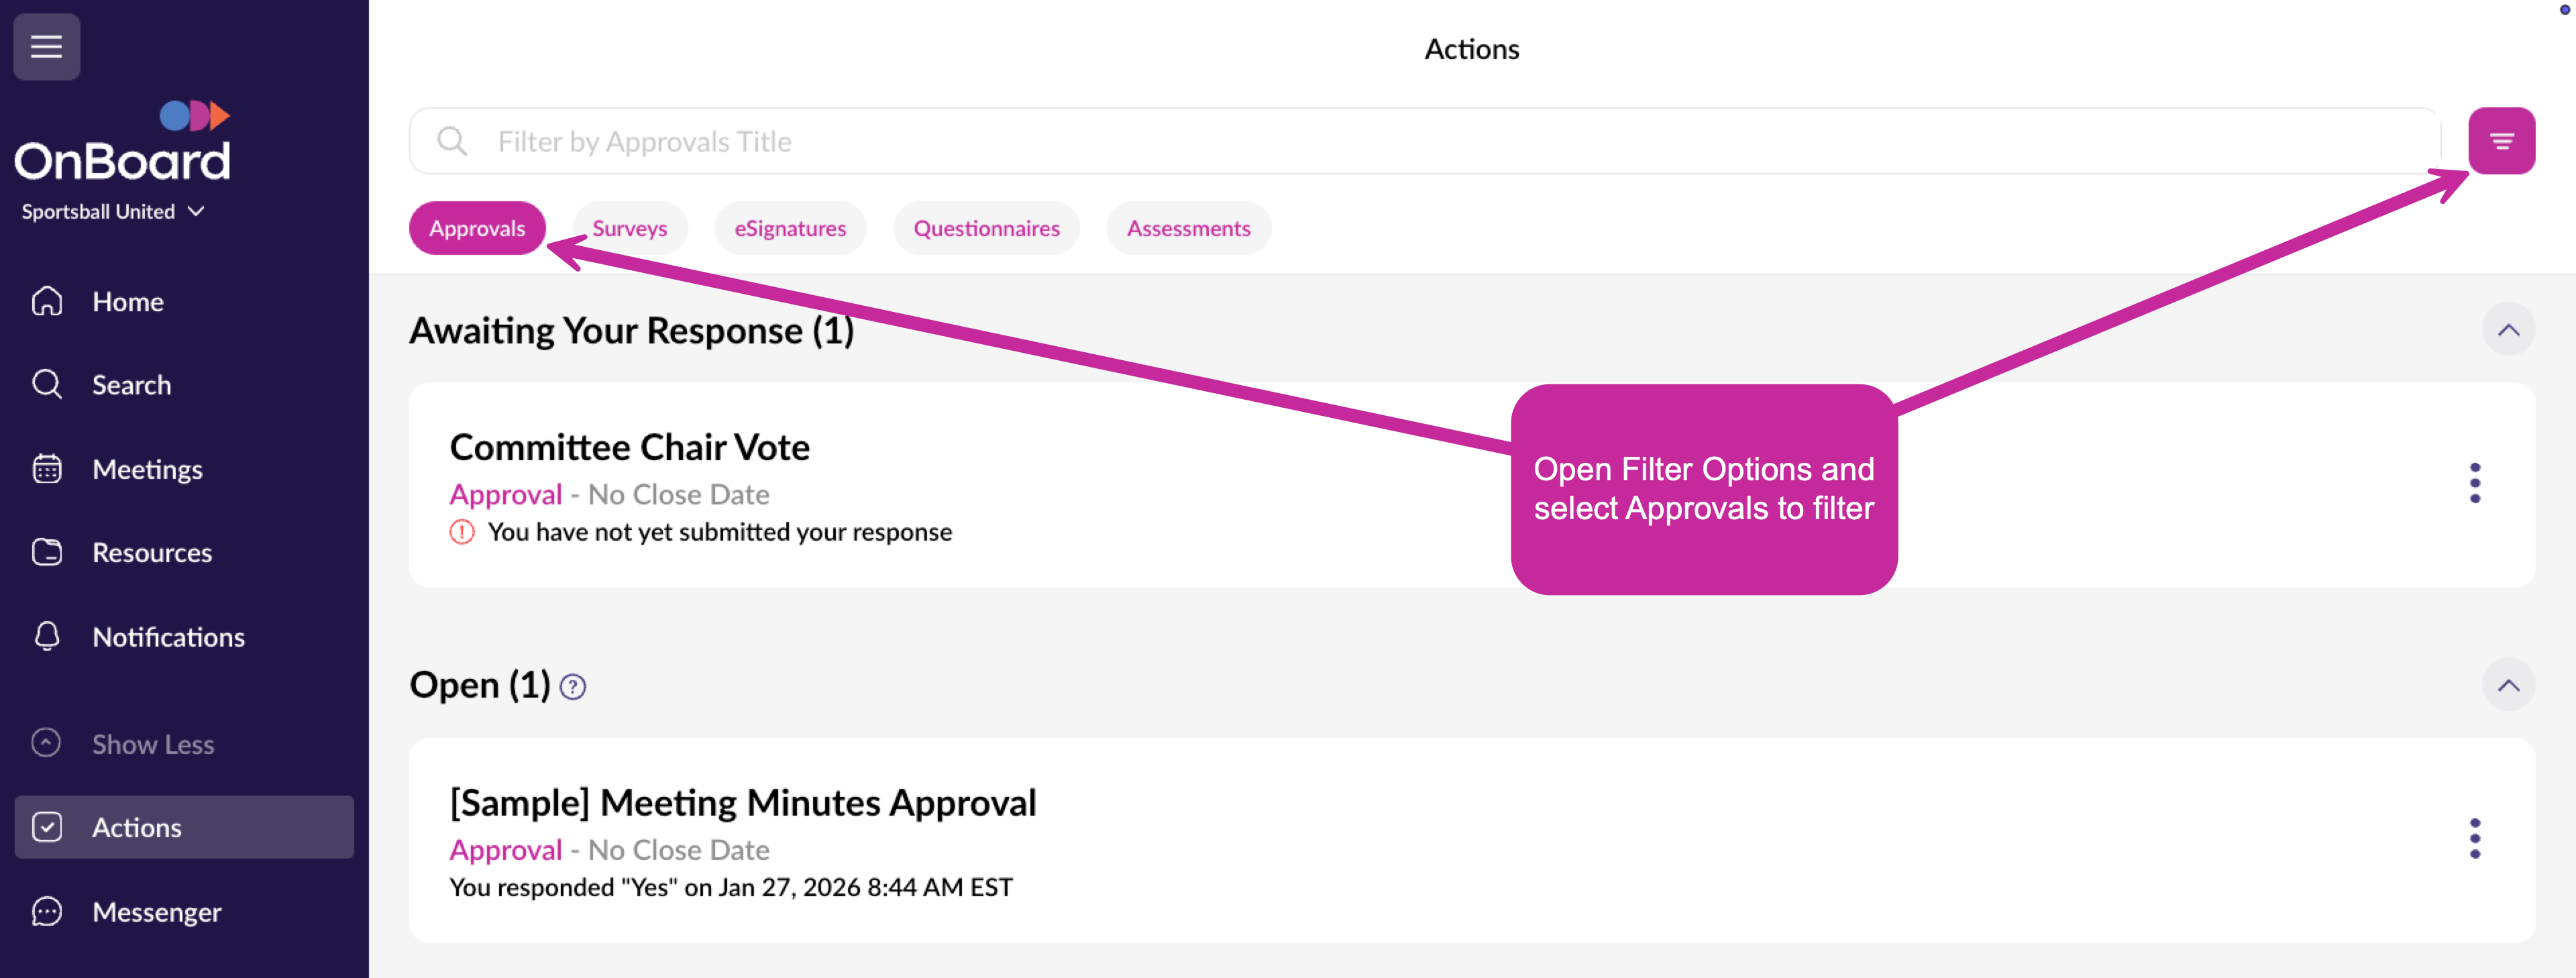Screen dimensions: 2576x978
Task: Switch to the Assessments tab
Action: [1189, 228]
